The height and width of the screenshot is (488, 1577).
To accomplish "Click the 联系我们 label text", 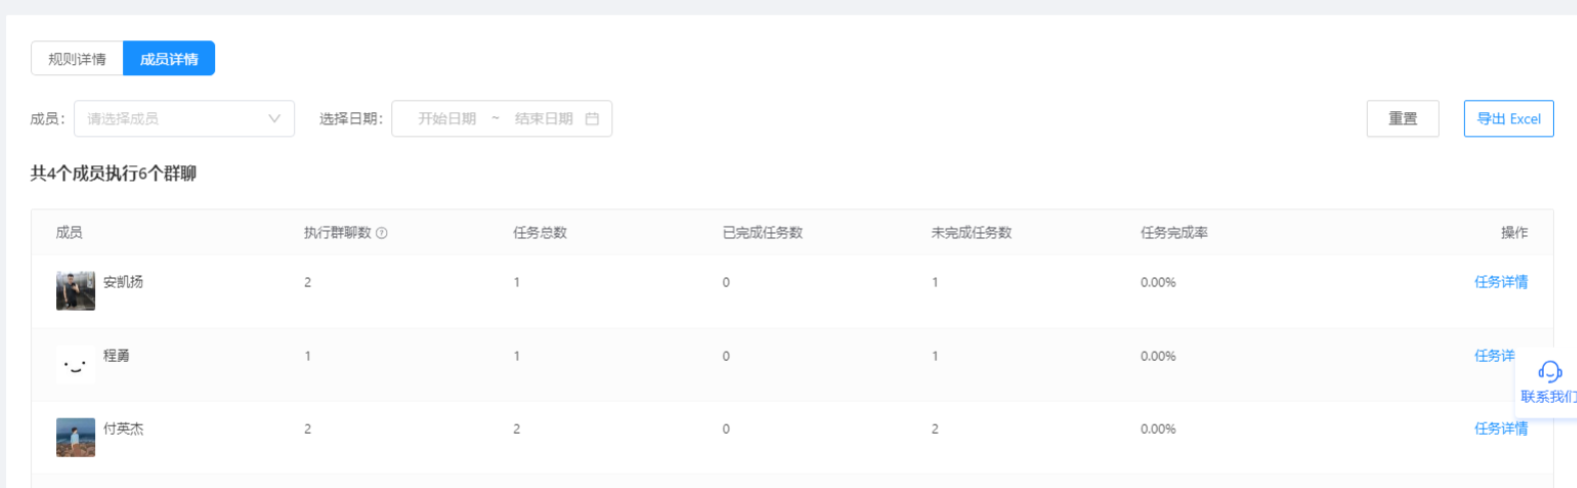I will (1549, 397).
